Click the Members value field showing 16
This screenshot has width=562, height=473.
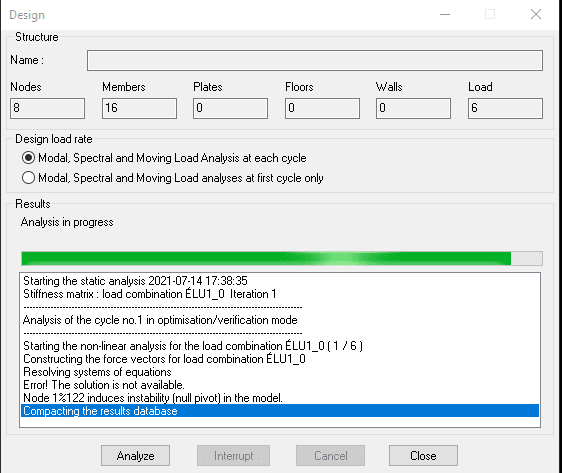(139, 108)
